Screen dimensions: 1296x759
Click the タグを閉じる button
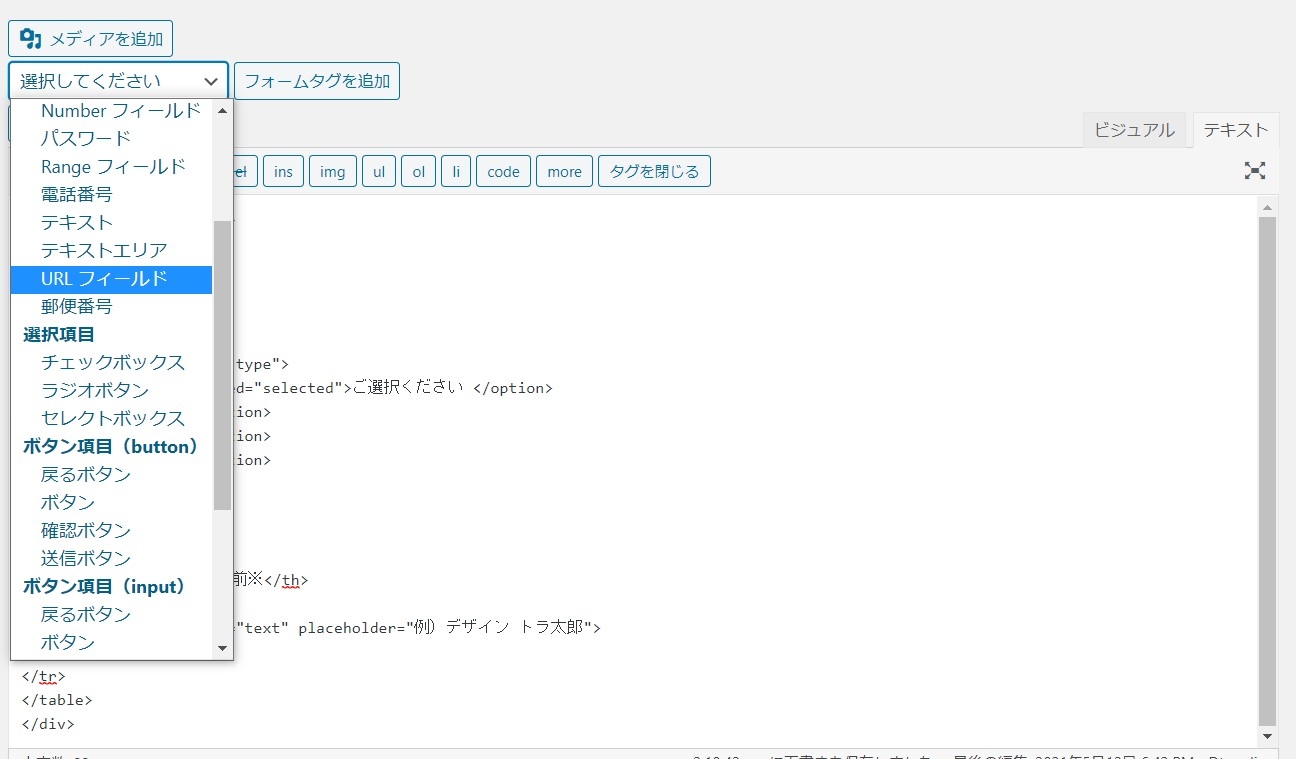[x=654, y=172]
